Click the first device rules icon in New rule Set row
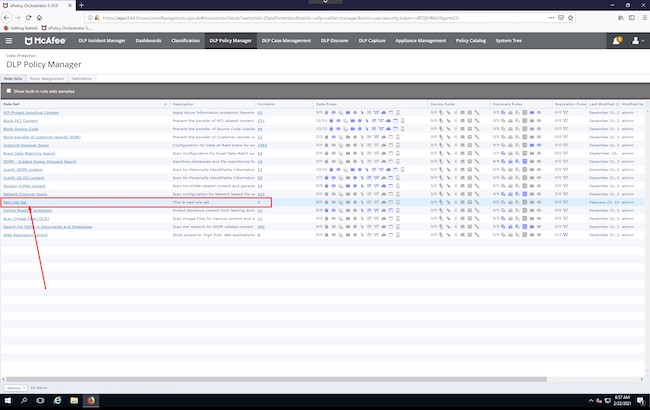Image resolution: width=650 pixels, height=410 pixels. coord(441,202)
